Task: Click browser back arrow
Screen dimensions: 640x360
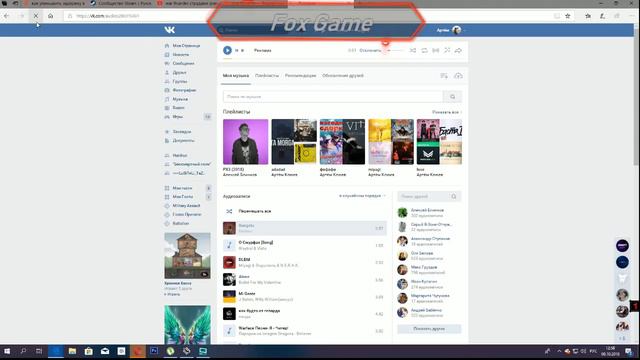Action: (x=7, y=16)
